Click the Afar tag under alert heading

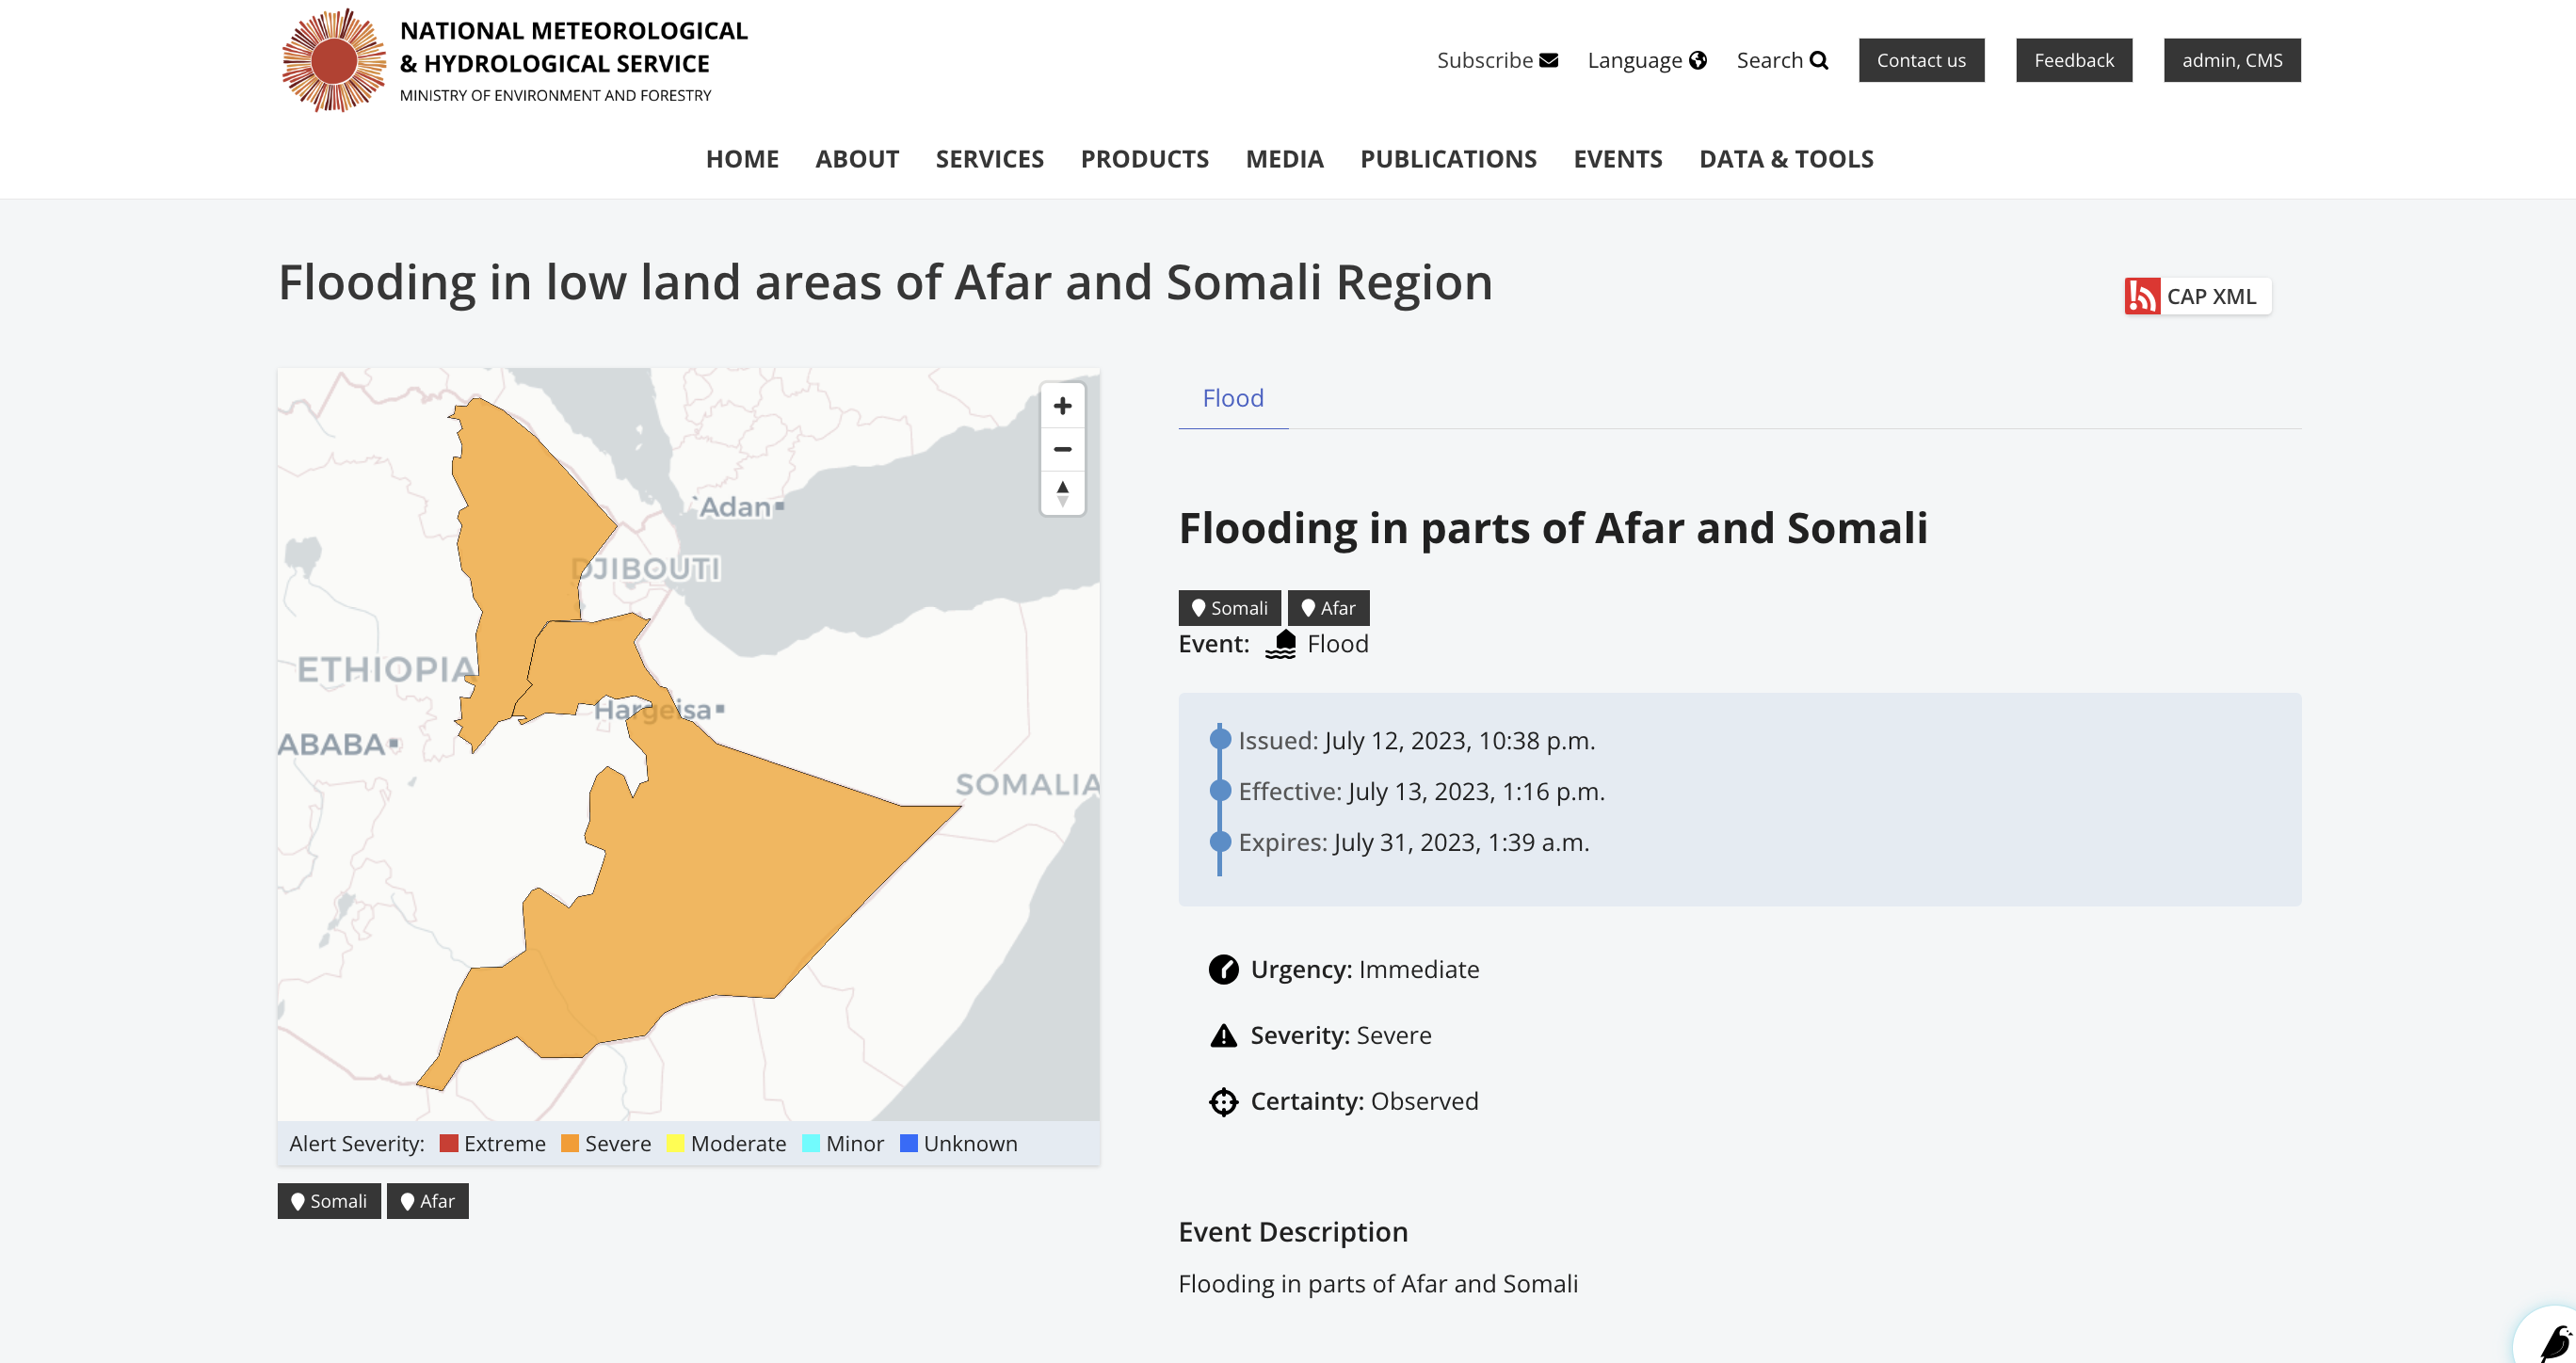[x=1328, y=607]
